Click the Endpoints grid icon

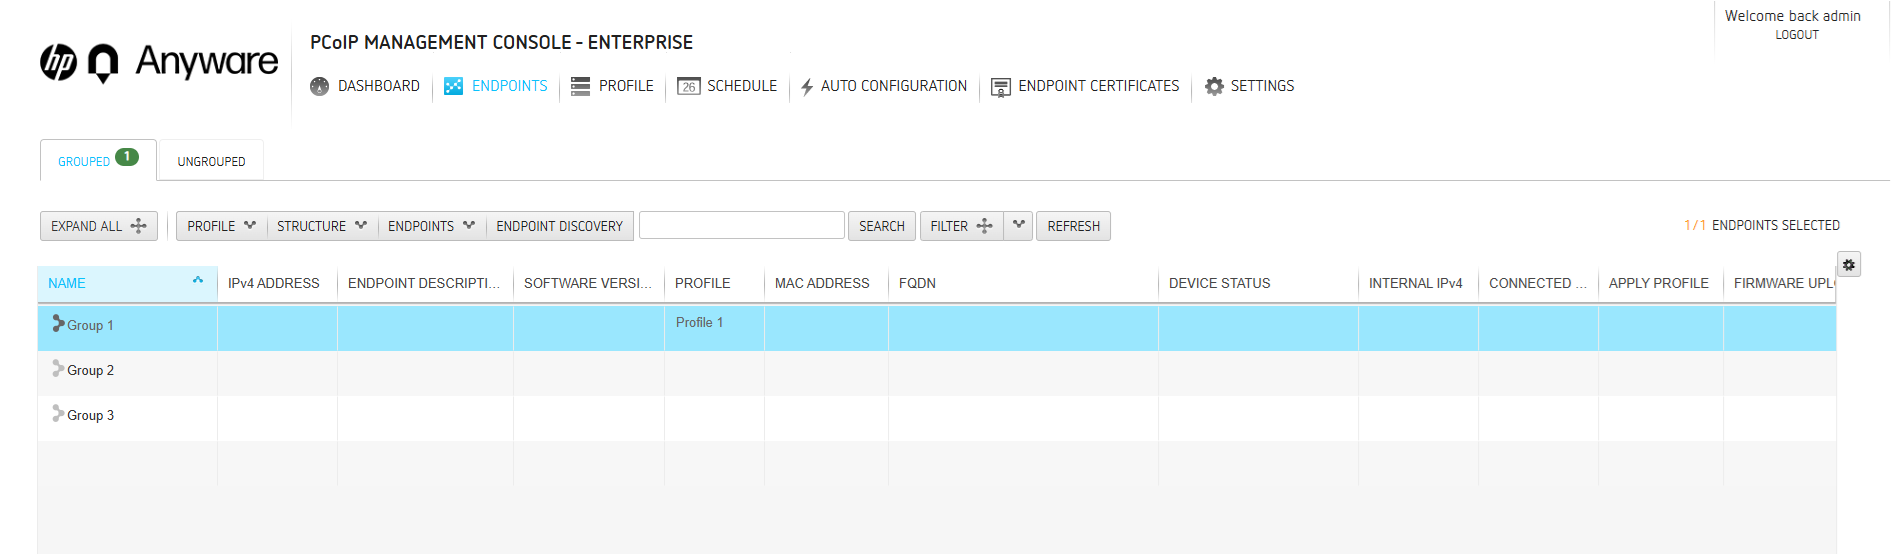(453, 86)
